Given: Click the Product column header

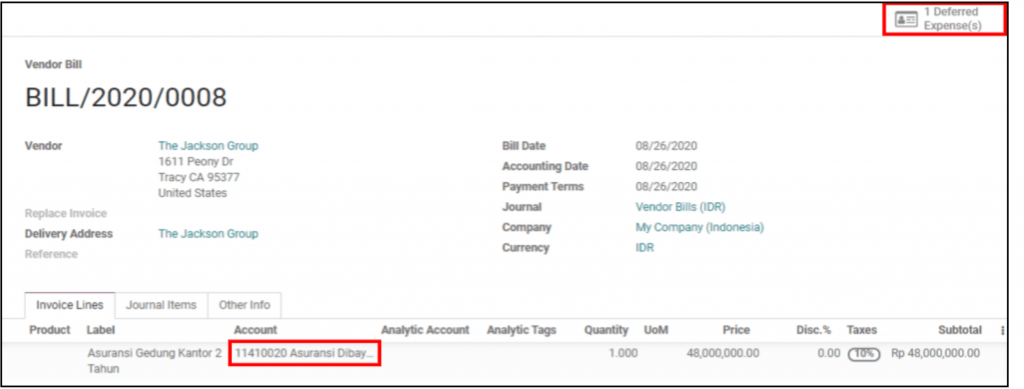Looking at the screenshot, I should coord(50,330).
